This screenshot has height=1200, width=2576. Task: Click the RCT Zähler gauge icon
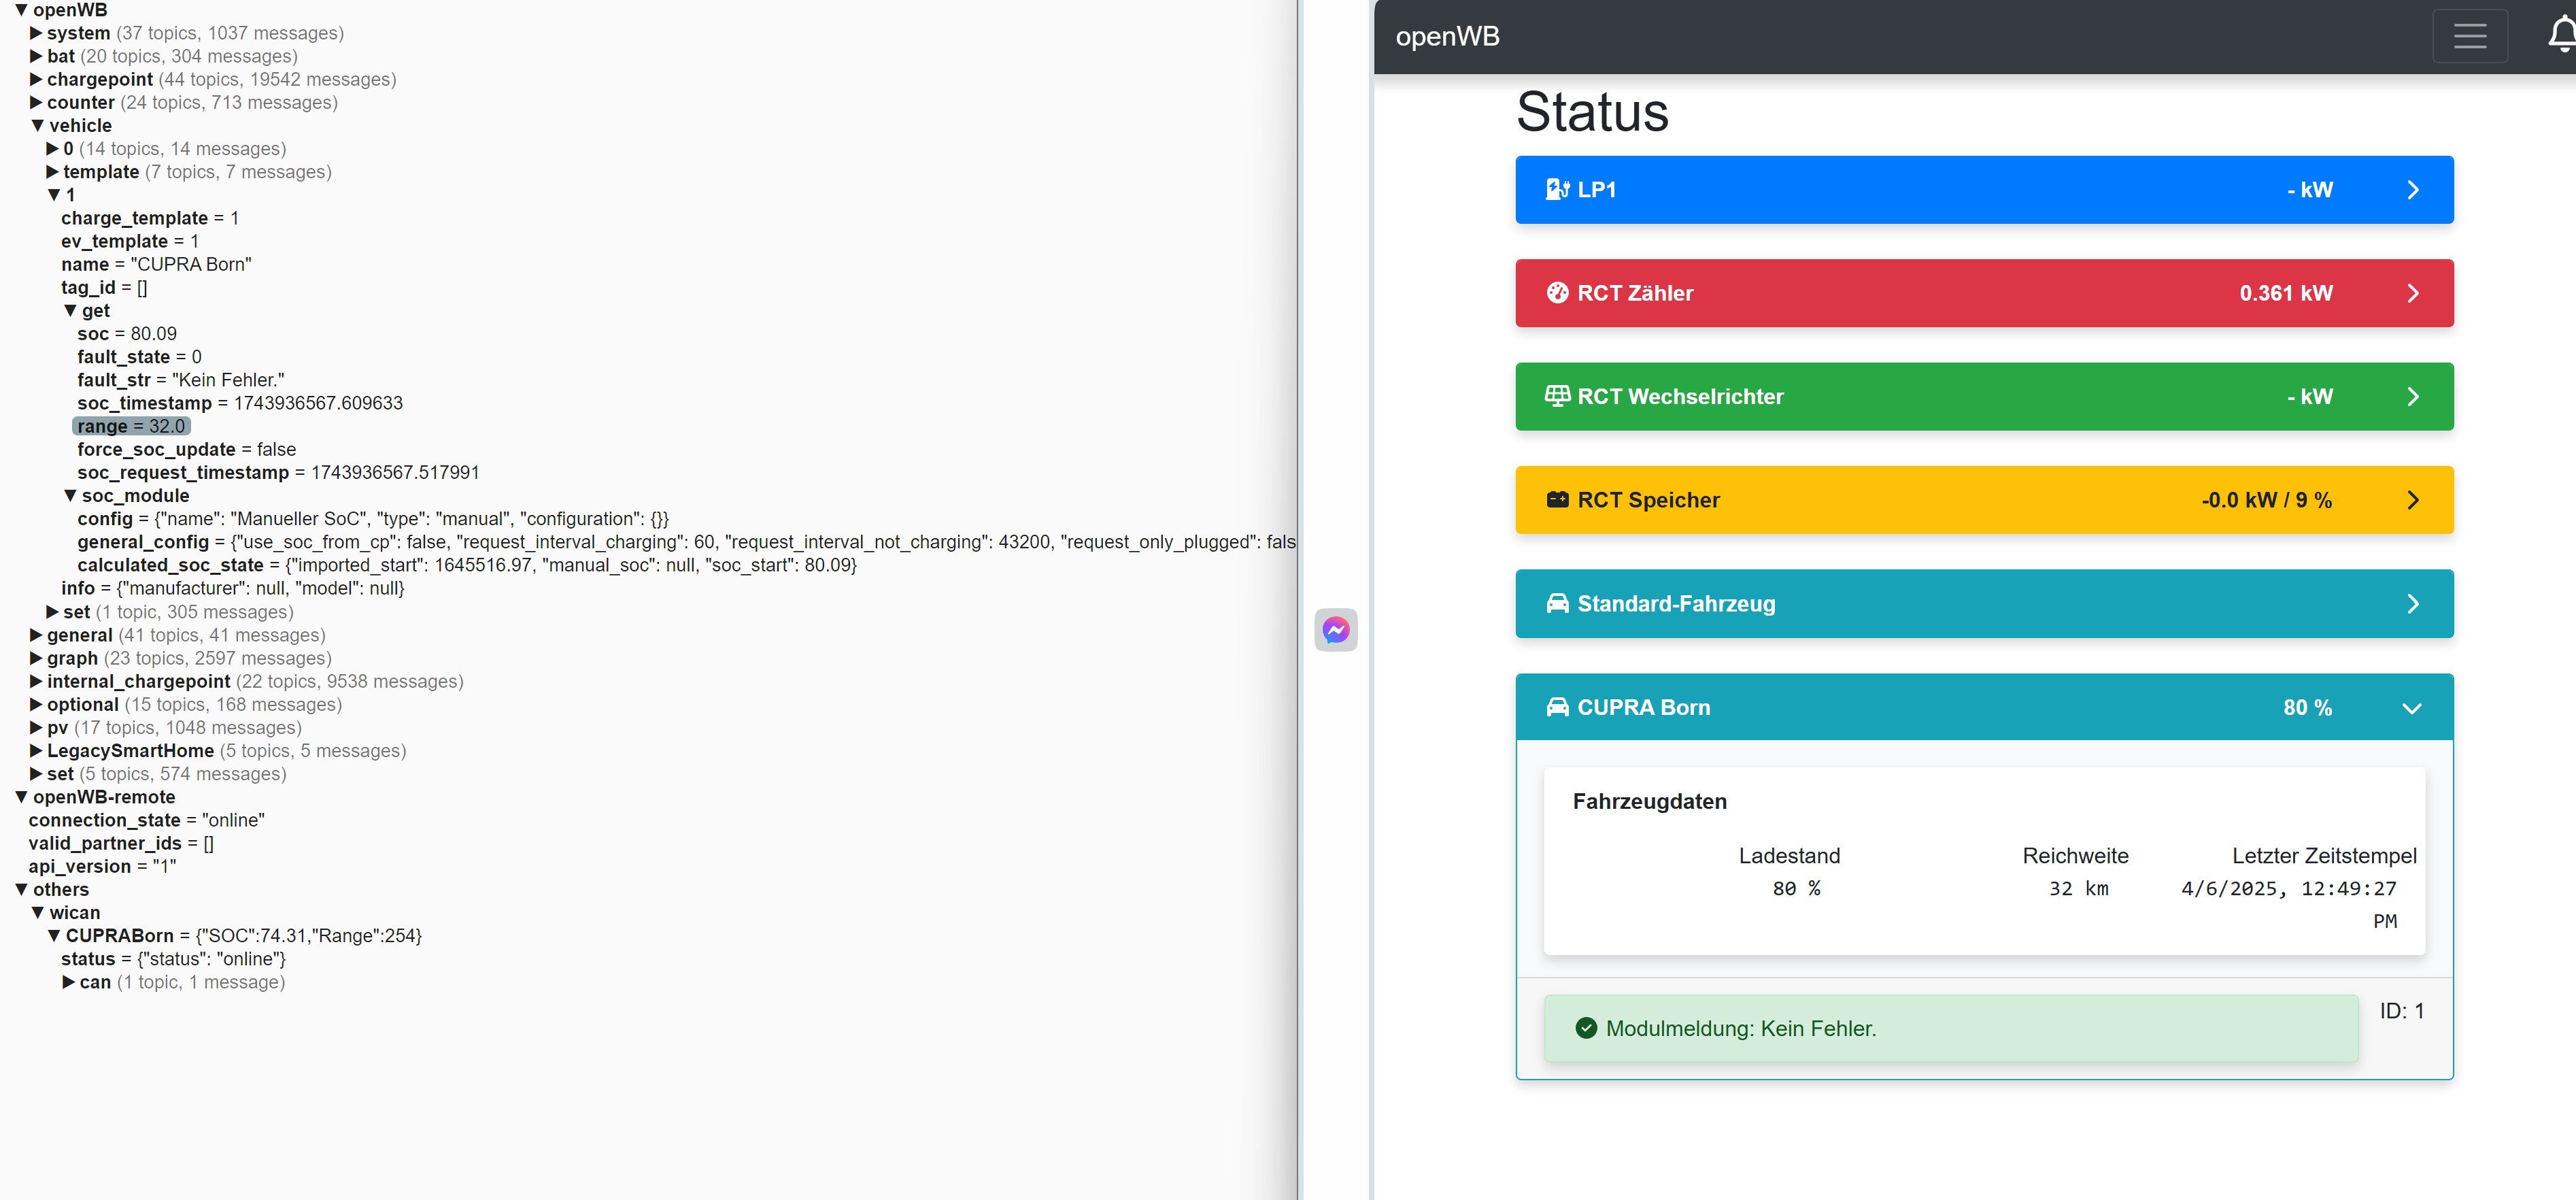[1557, 293]
